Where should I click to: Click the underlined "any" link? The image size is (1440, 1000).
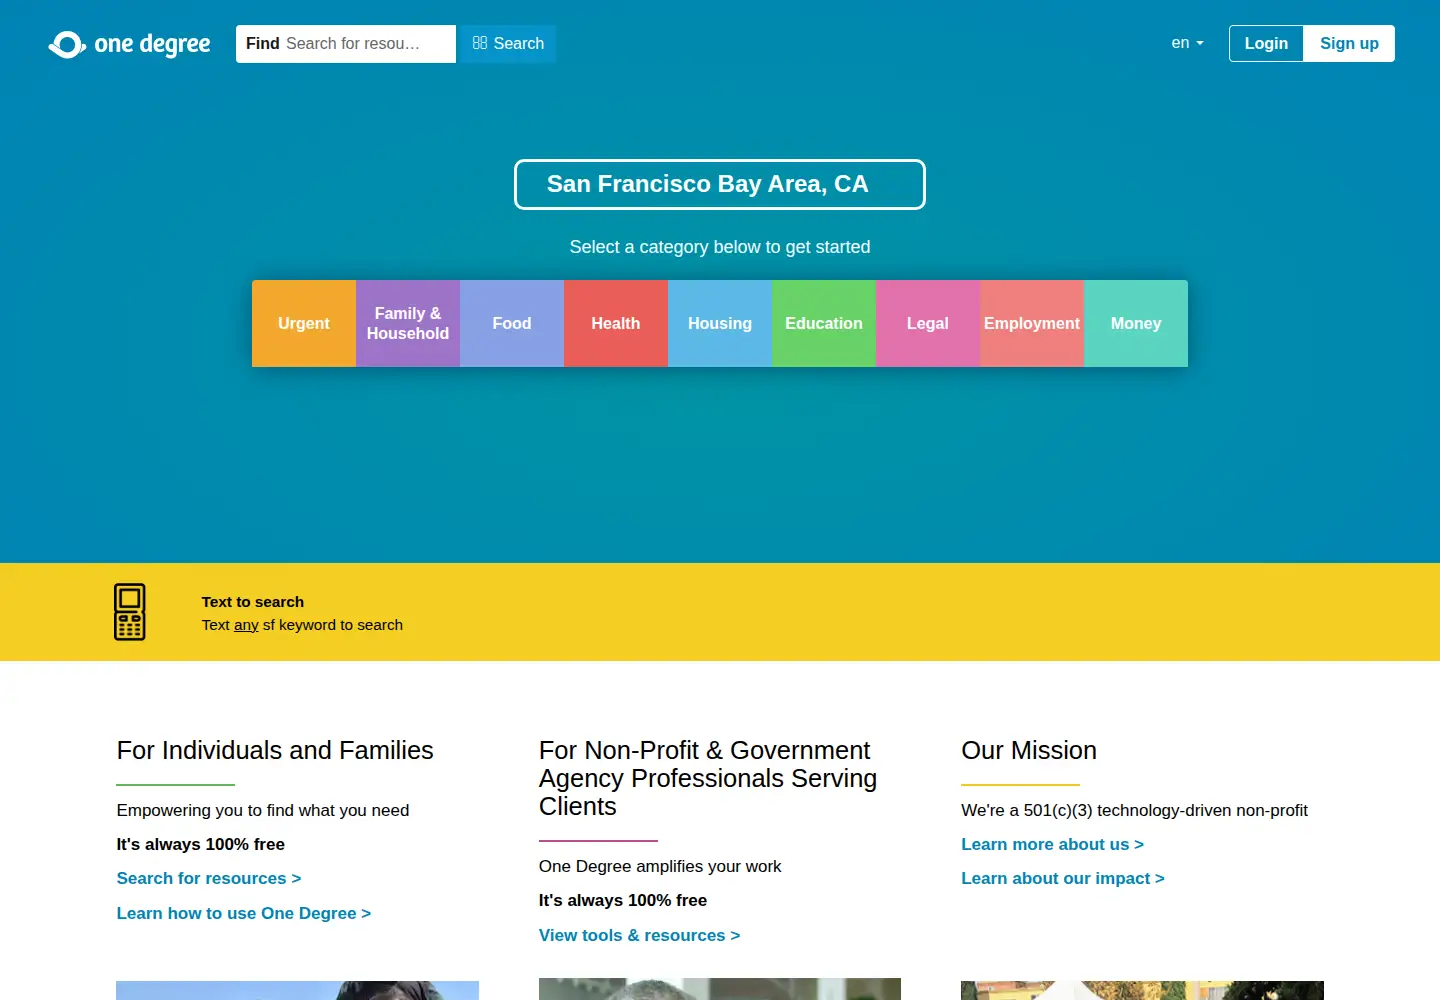[246, 625]
